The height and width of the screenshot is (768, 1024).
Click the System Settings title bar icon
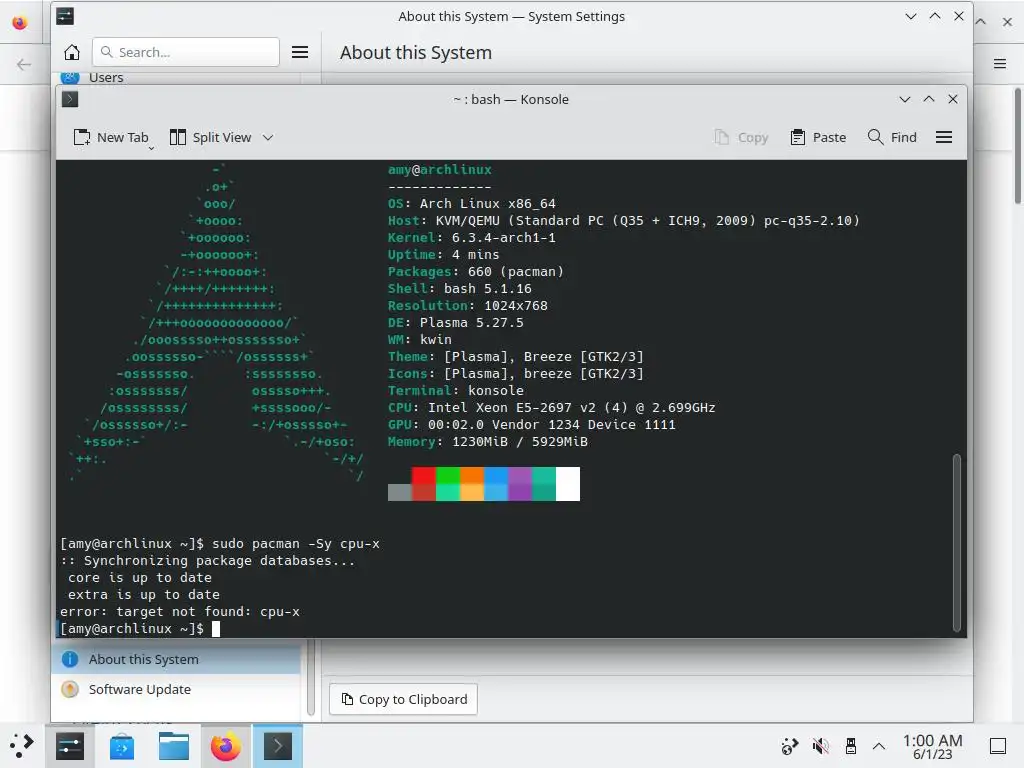(65, 16)
